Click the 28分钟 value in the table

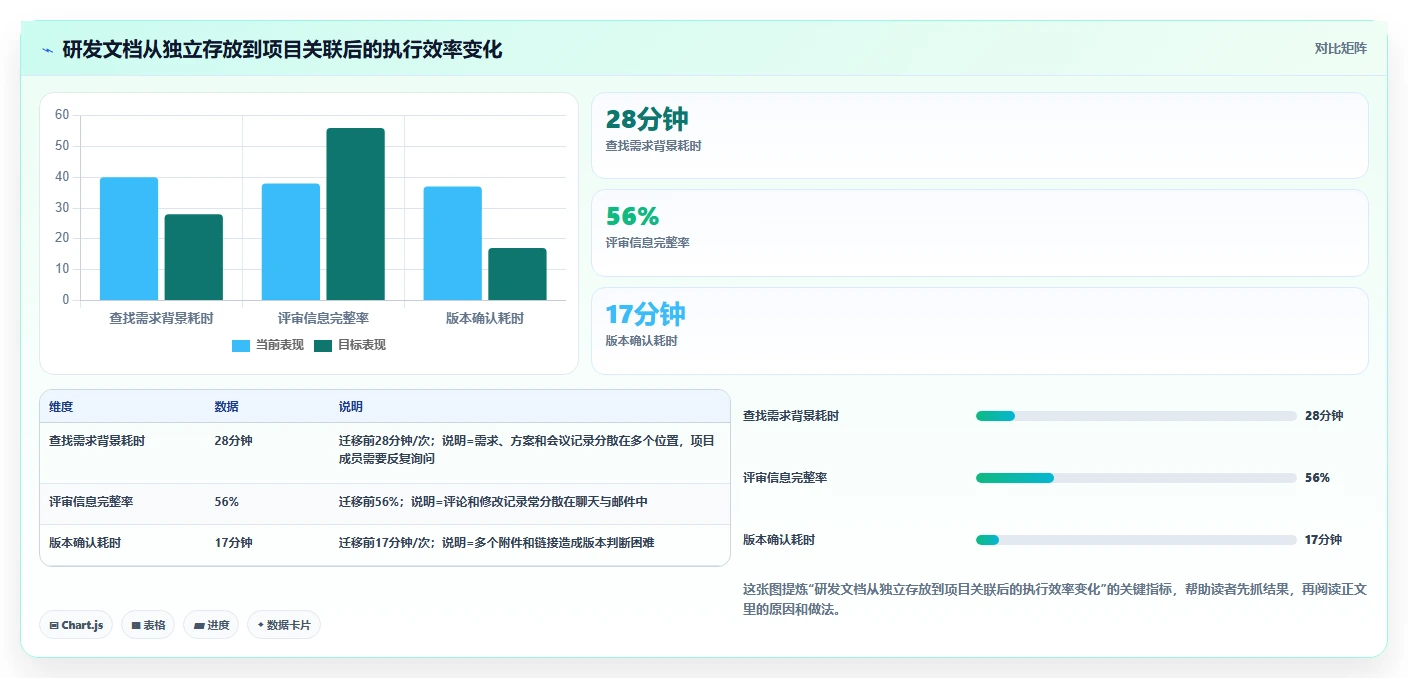[233, 441]
